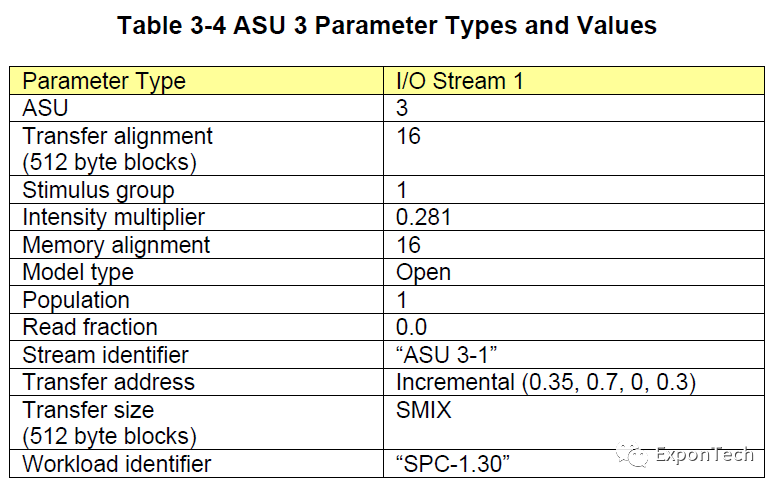Click the 'Read fraction' row label
780x490 pixels.
[x=90, y=327]
